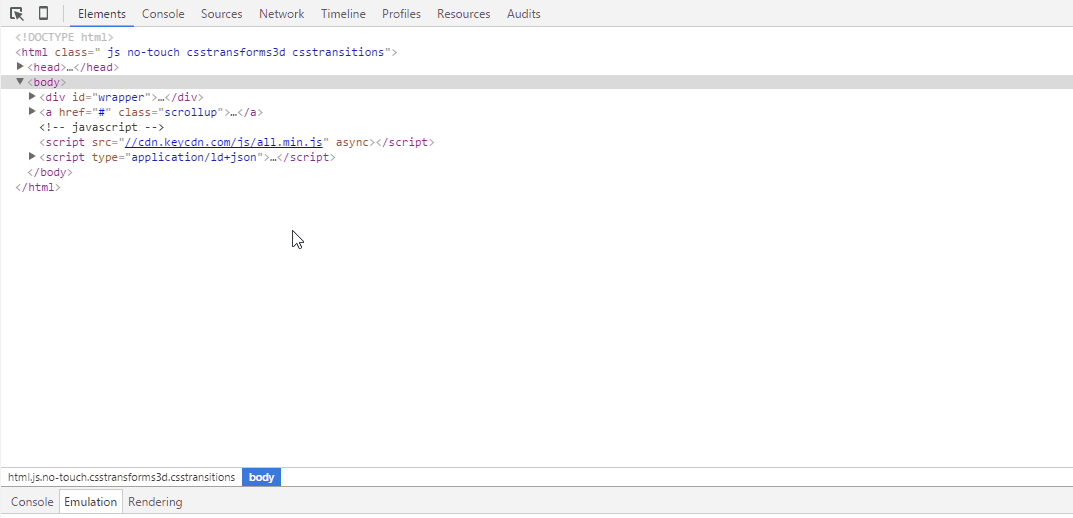Switch to drawer Rendering tab
Viewport: 1073px width, 518px height.
(x=155, y=502)
